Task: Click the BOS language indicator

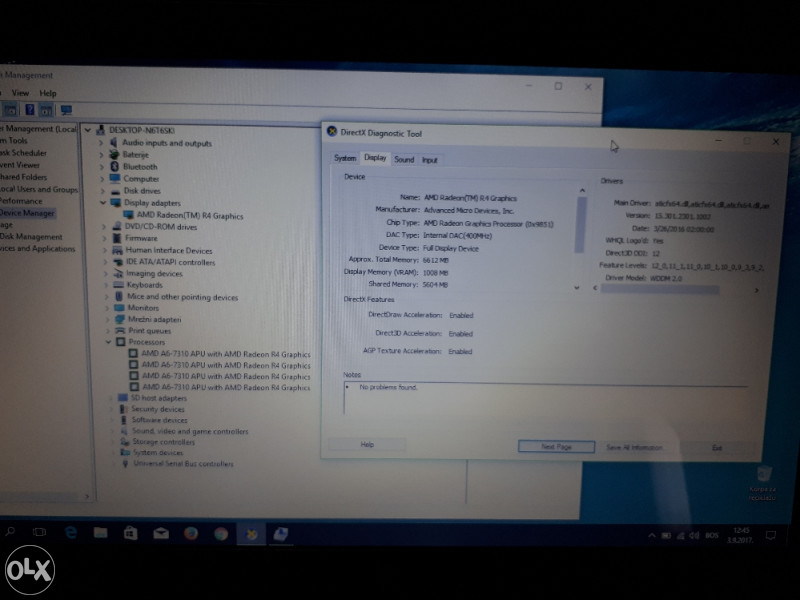Action: pos(712,535)
